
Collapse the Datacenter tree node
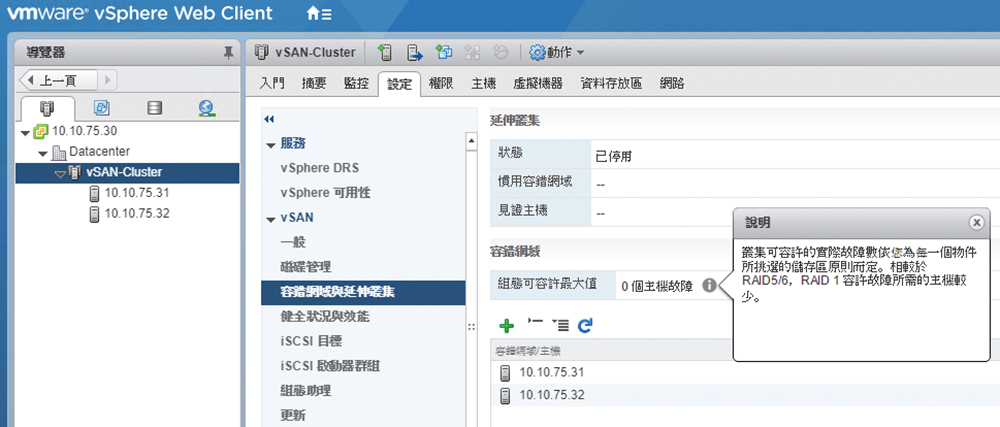42,153
